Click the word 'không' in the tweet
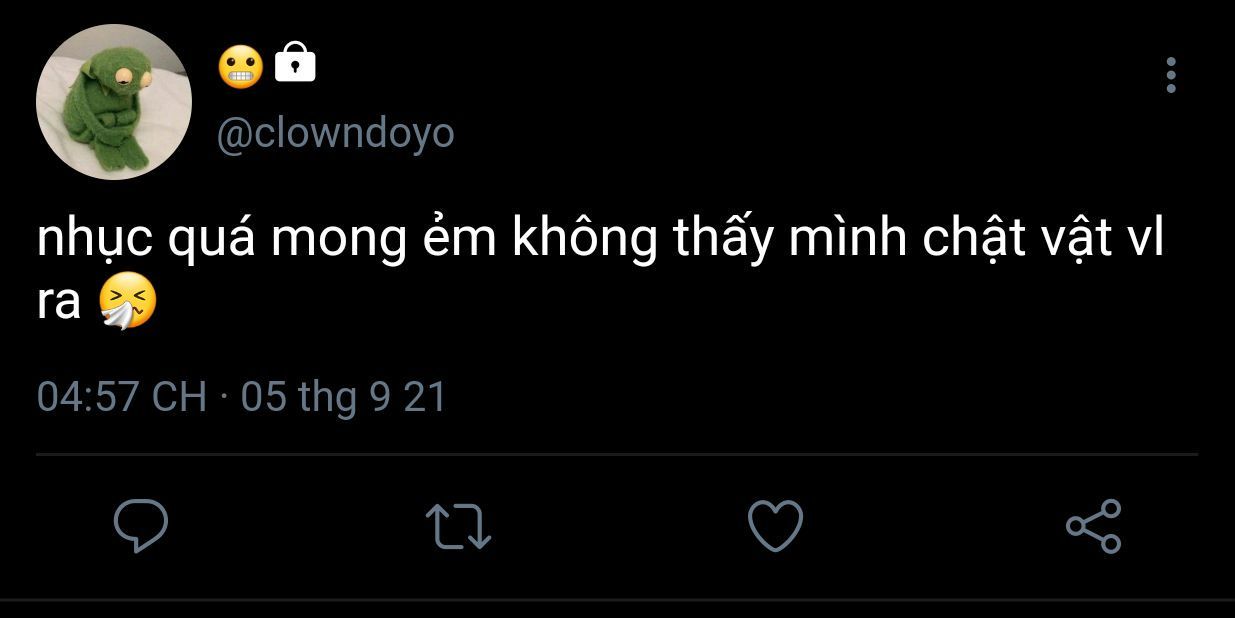The image size is (1235, 618). 585,243
